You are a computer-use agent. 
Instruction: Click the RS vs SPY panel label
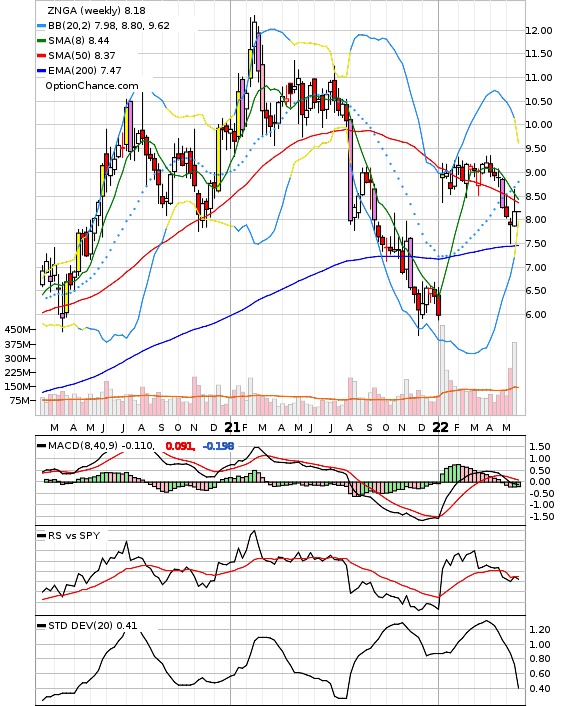[74, 536]
